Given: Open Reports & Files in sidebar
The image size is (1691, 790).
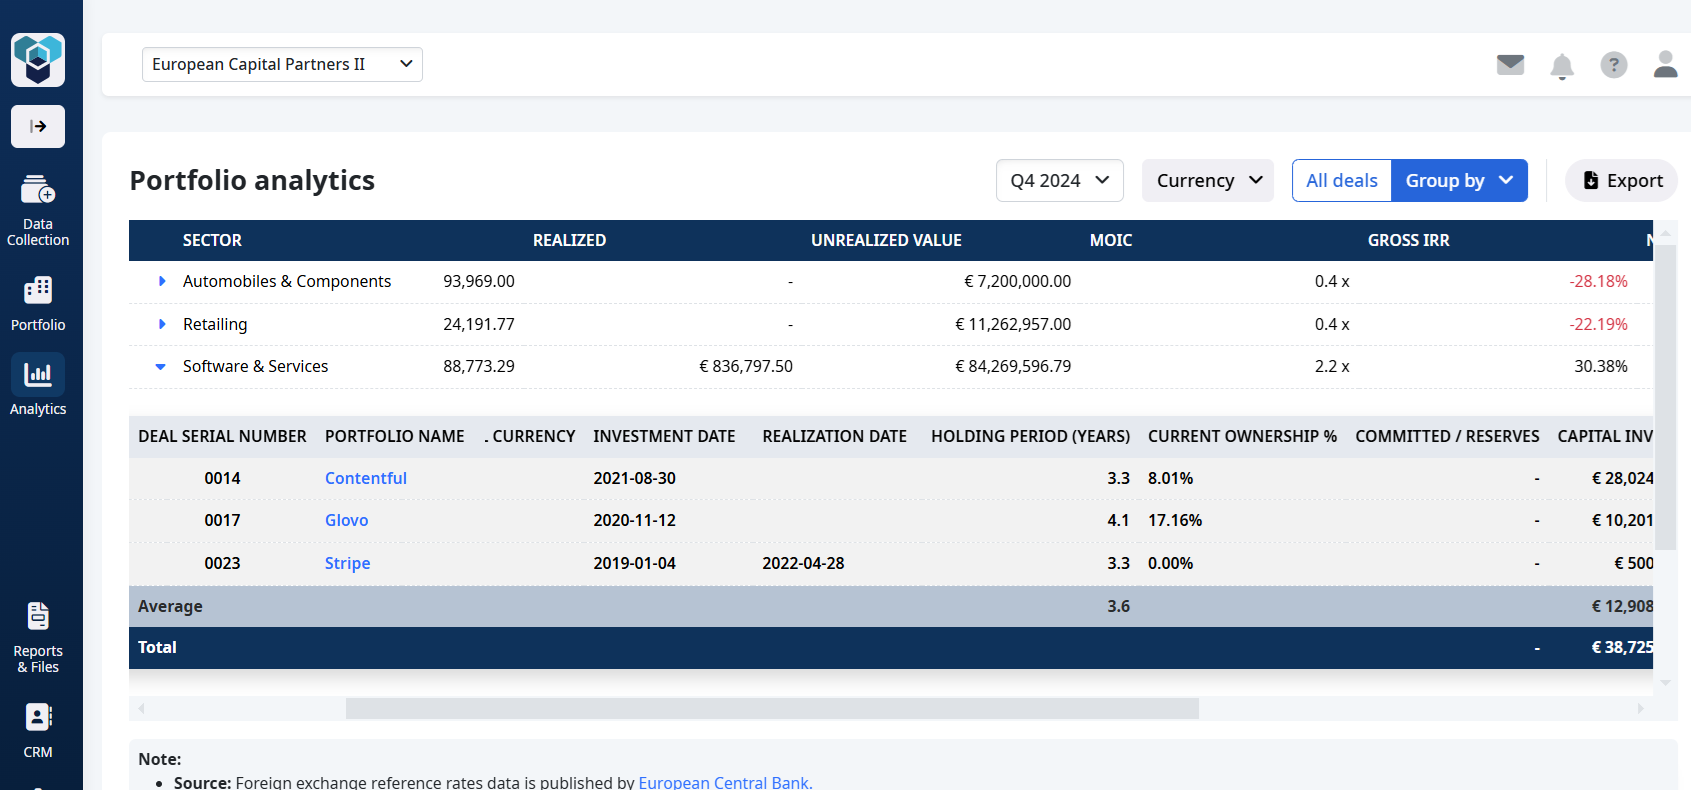Looking at the screenshot, I should pyautogui.click(x=38, y=636).
